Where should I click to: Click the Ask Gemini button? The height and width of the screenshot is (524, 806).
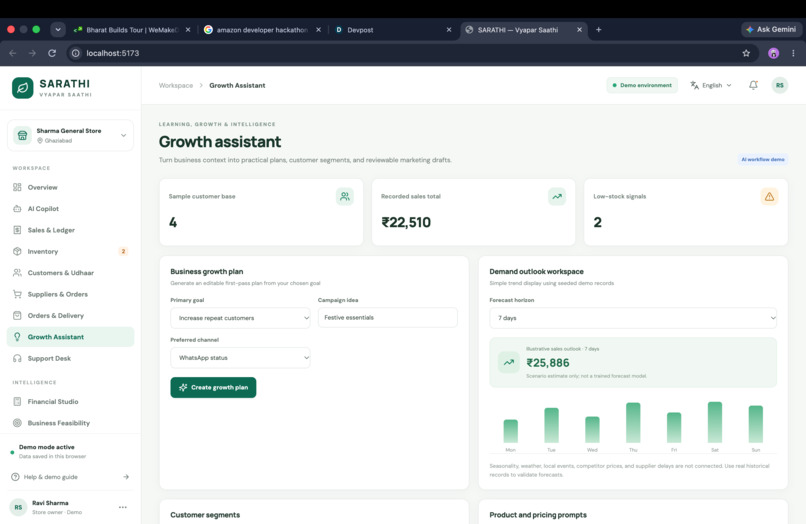coord(771,29)
